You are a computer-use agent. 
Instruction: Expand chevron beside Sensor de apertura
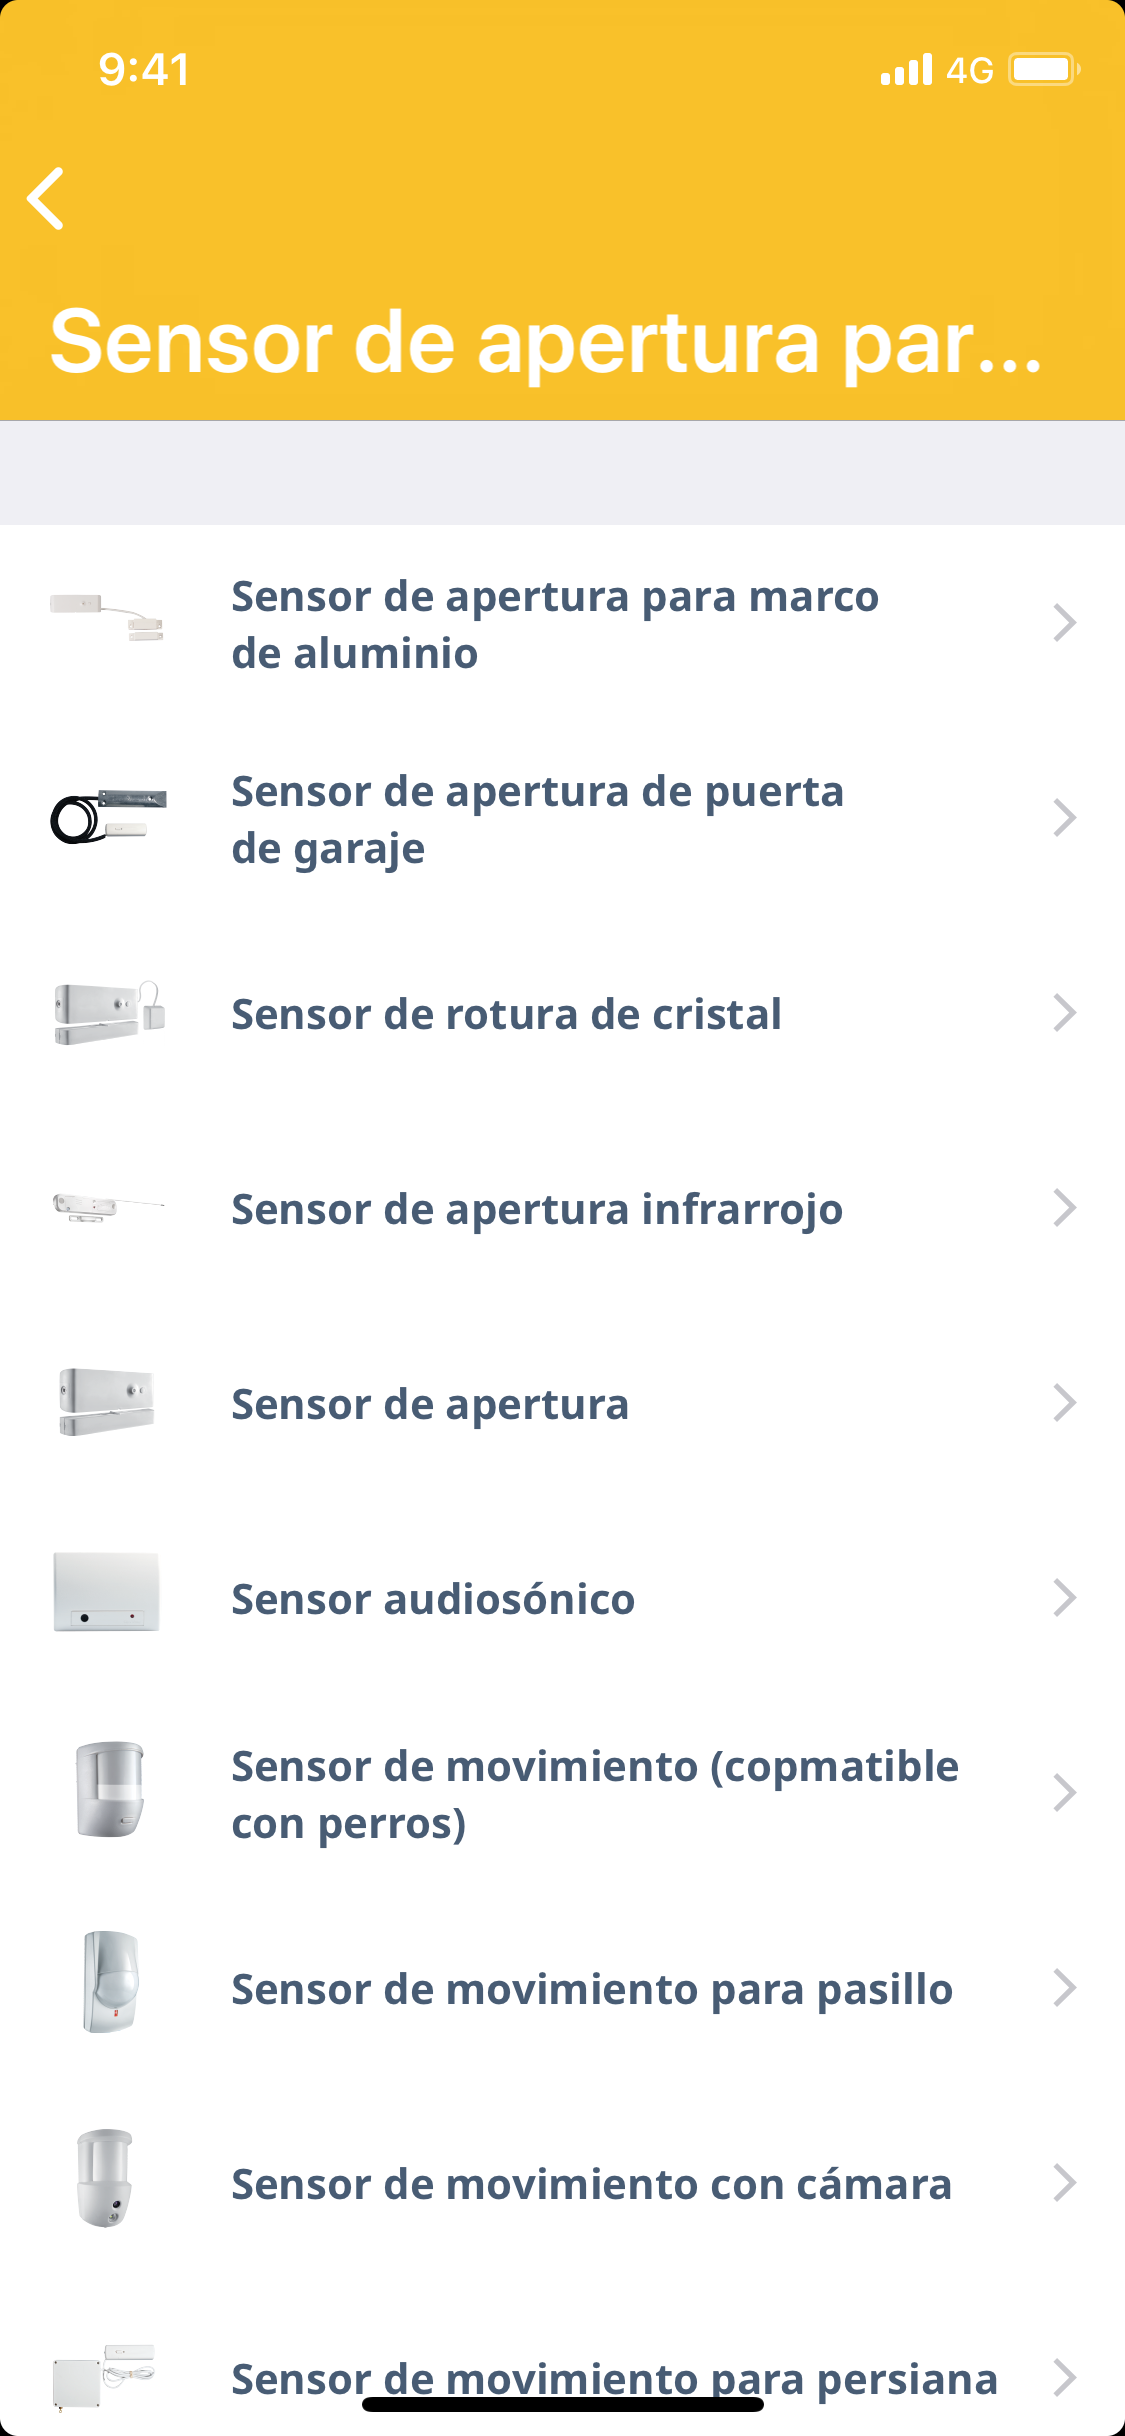coord(1064,1403)
